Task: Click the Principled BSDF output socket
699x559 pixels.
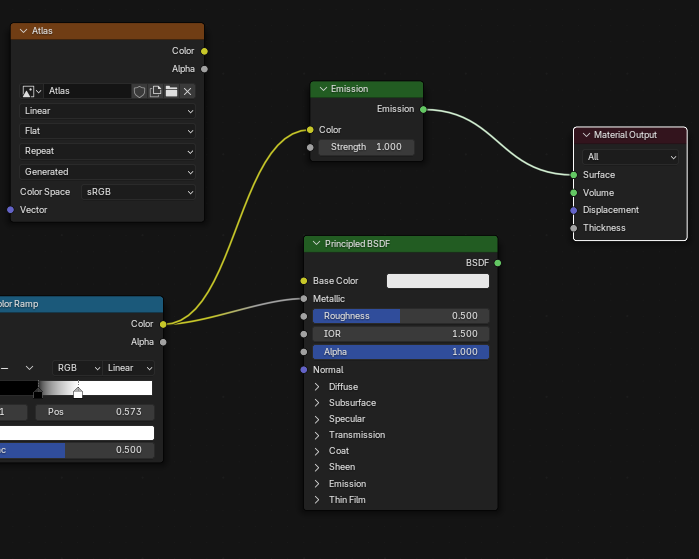Action: [497, 263]
